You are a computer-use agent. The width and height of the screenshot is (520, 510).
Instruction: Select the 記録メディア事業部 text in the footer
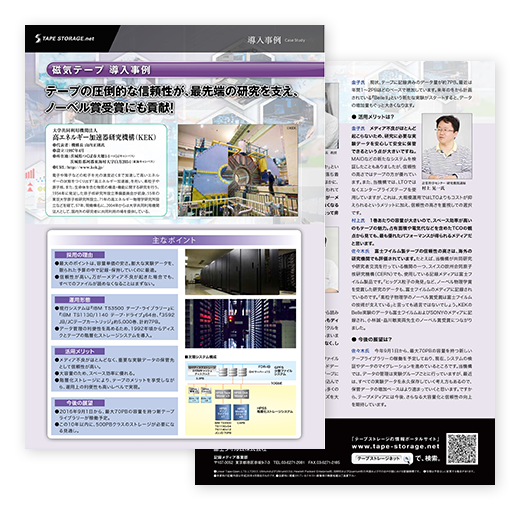(x=231, y=457)
